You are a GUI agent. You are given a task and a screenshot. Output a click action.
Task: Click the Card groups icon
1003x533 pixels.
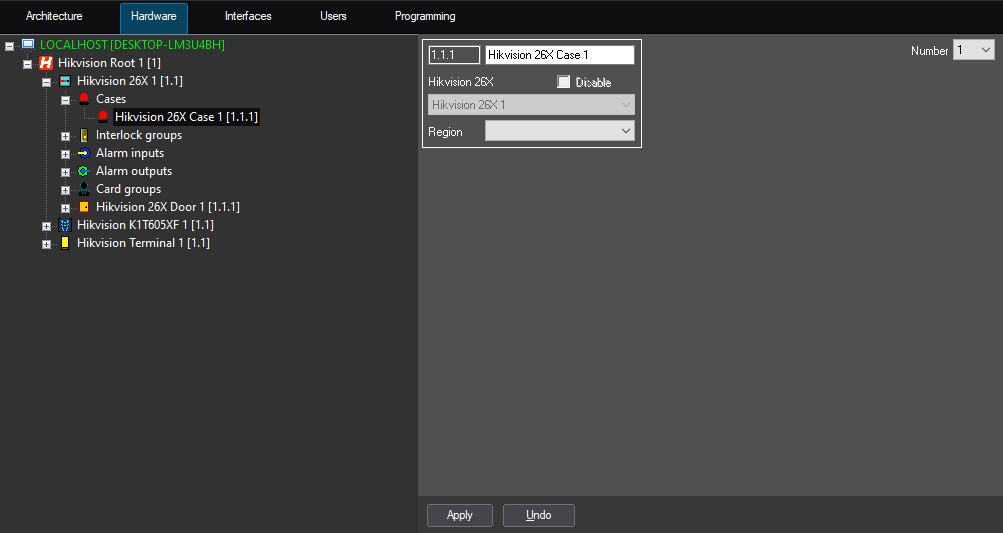point(84,189)
